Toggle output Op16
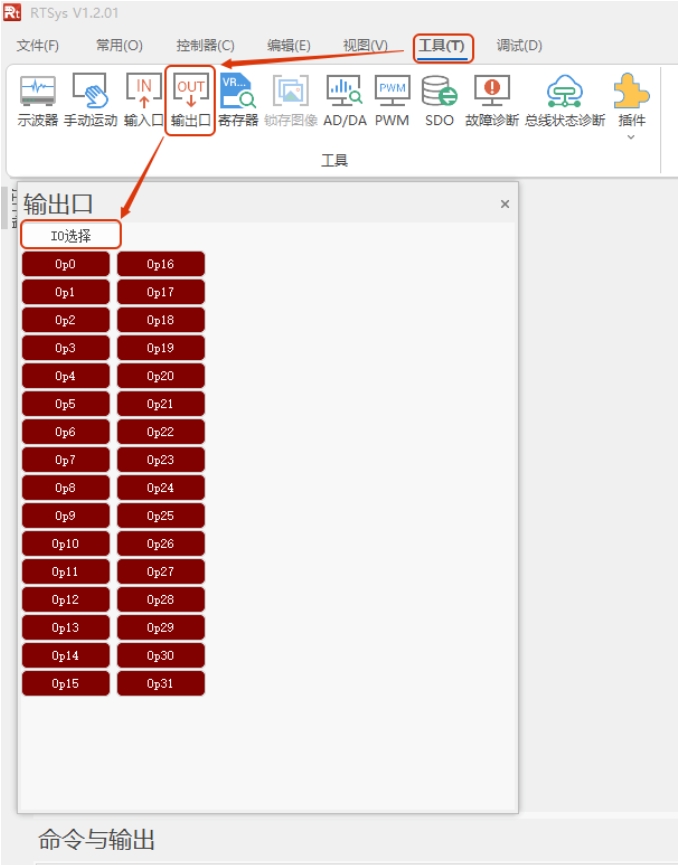The height and width of the screenshot is (865, 679). pyautogui.click(x=161, y=264)
